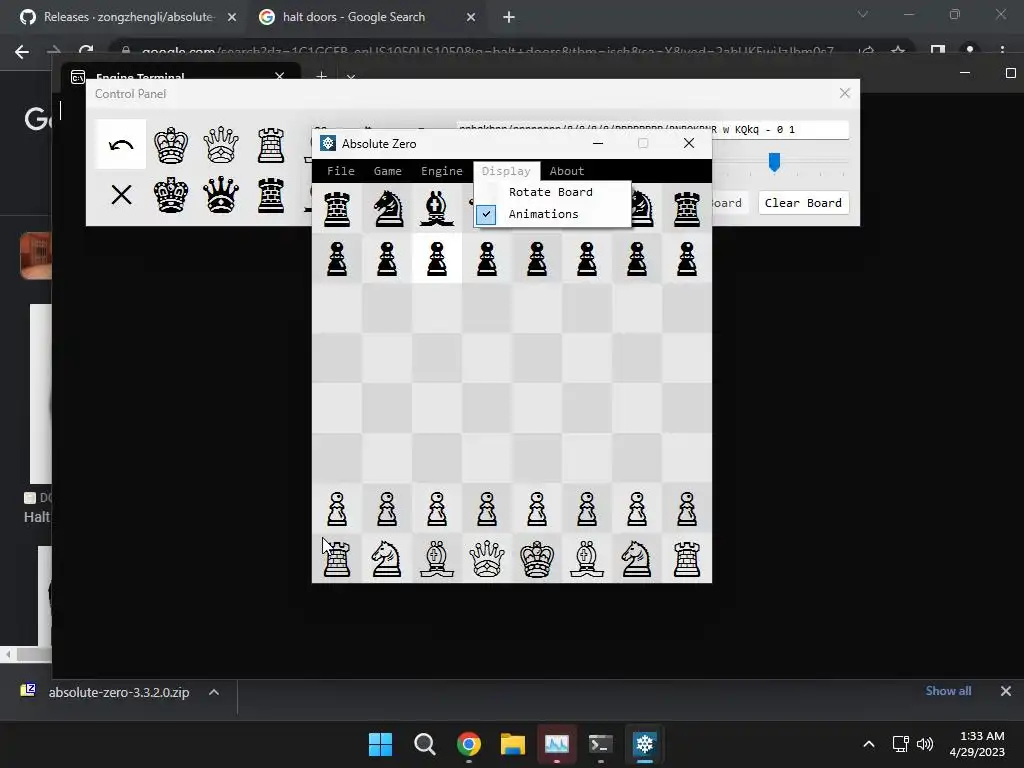Adjust the blue slider thumb in Control Panel

774,161
